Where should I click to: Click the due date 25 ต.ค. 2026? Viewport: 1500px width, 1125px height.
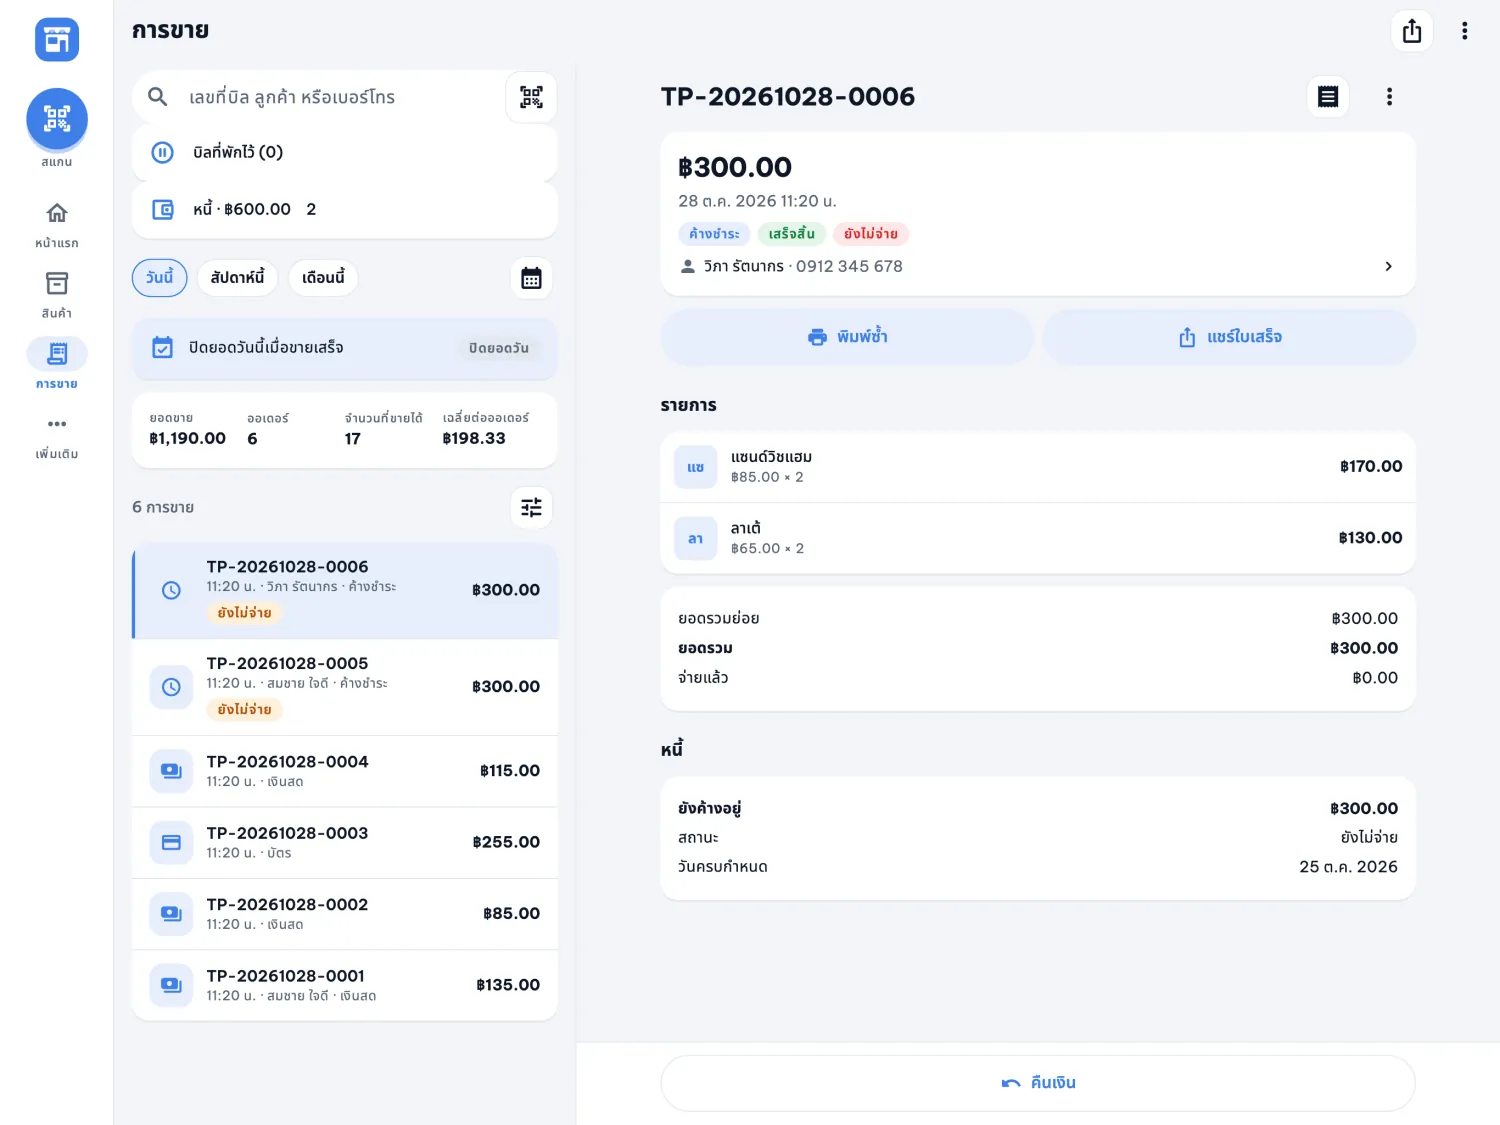click(x=1348, y=867)
